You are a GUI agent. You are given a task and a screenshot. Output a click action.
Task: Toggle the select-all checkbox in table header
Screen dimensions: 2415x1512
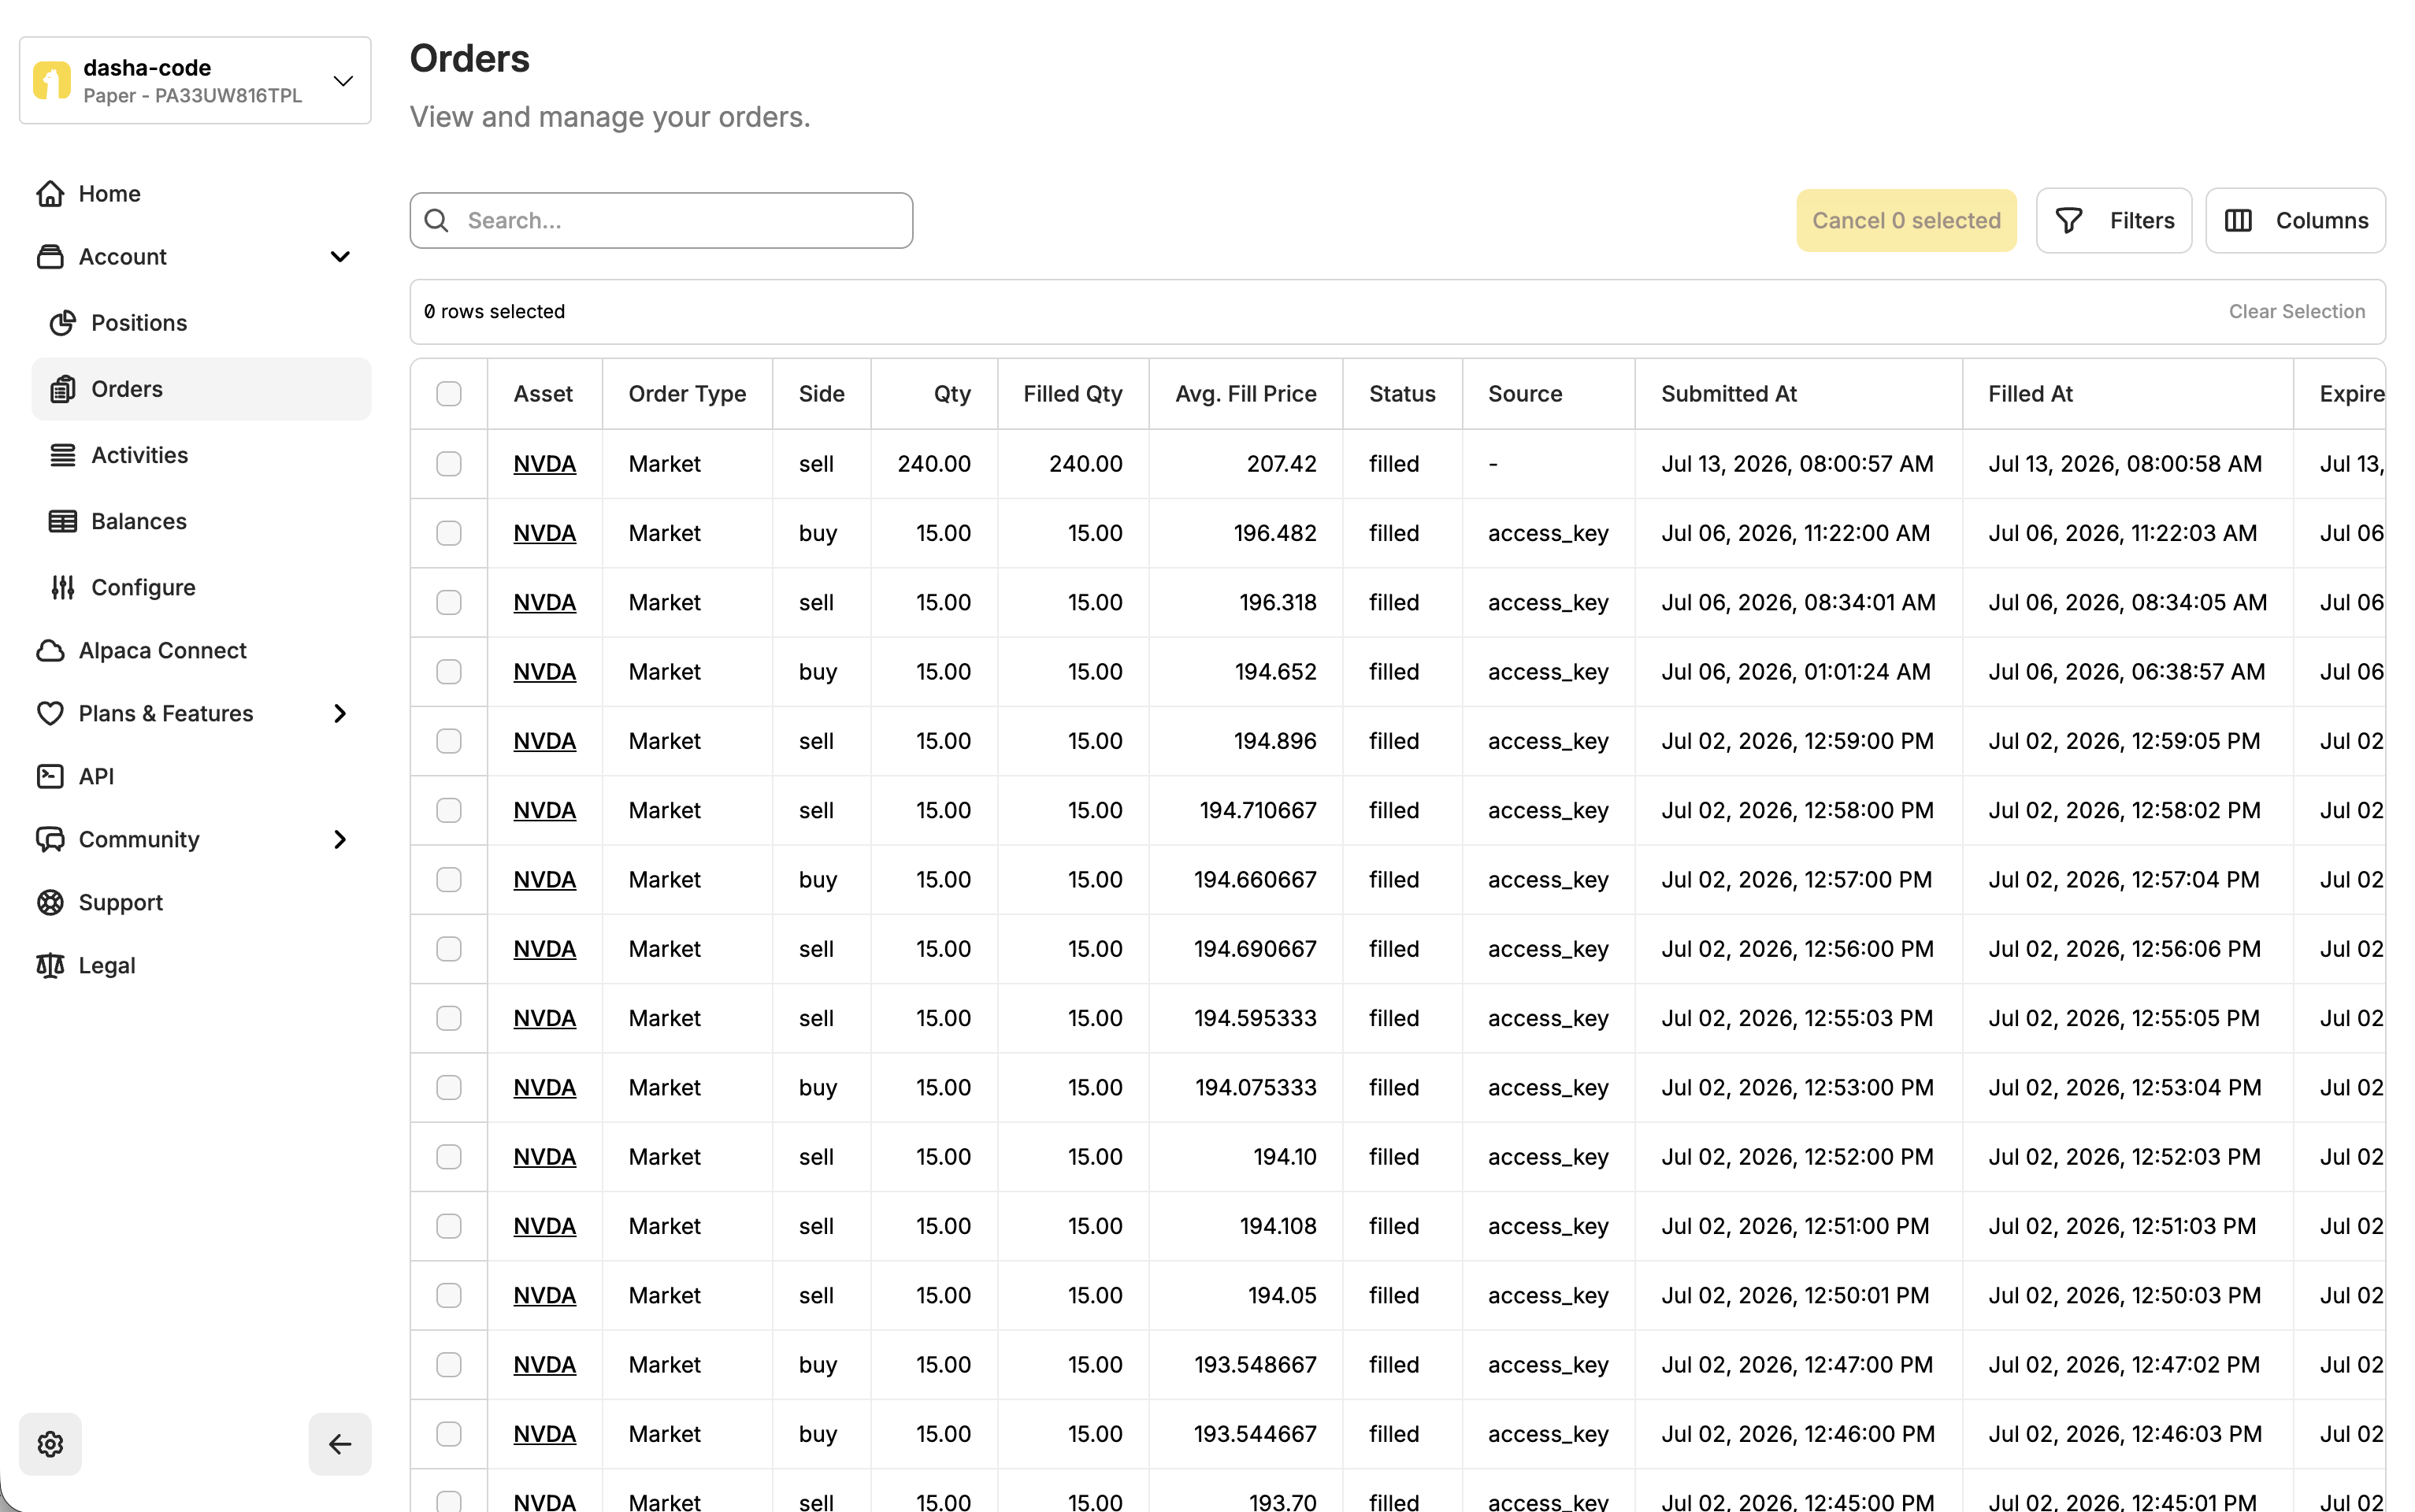pyautogui.click(x=449, y=394)
